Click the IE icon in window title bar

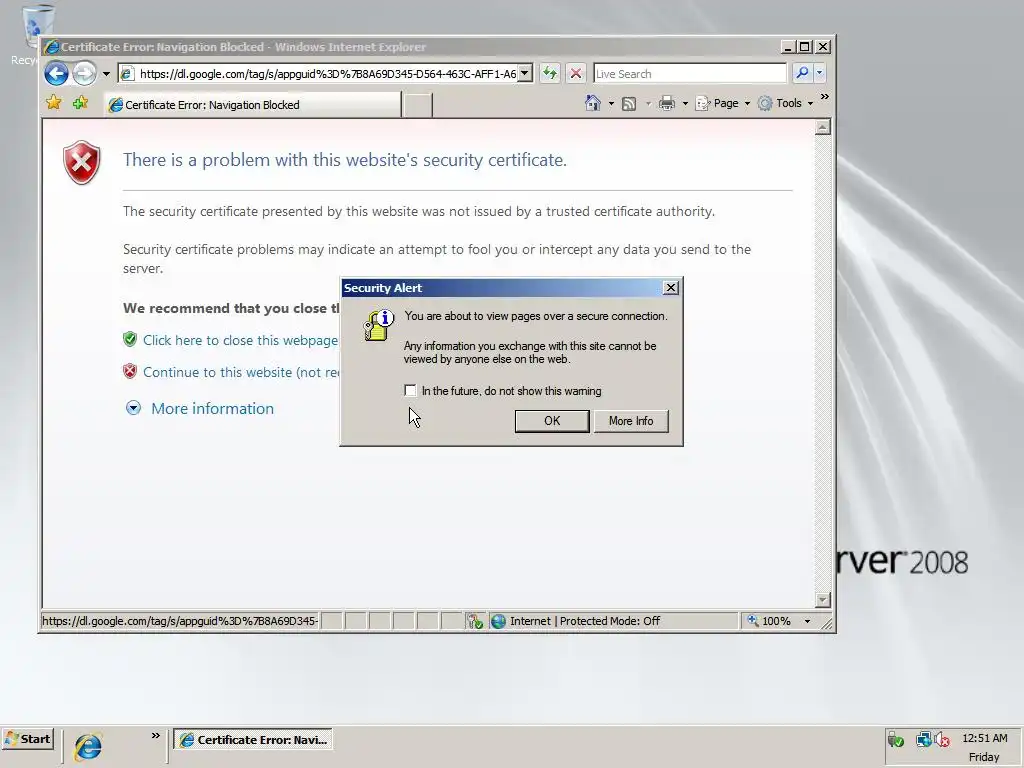tap(52, 47)
